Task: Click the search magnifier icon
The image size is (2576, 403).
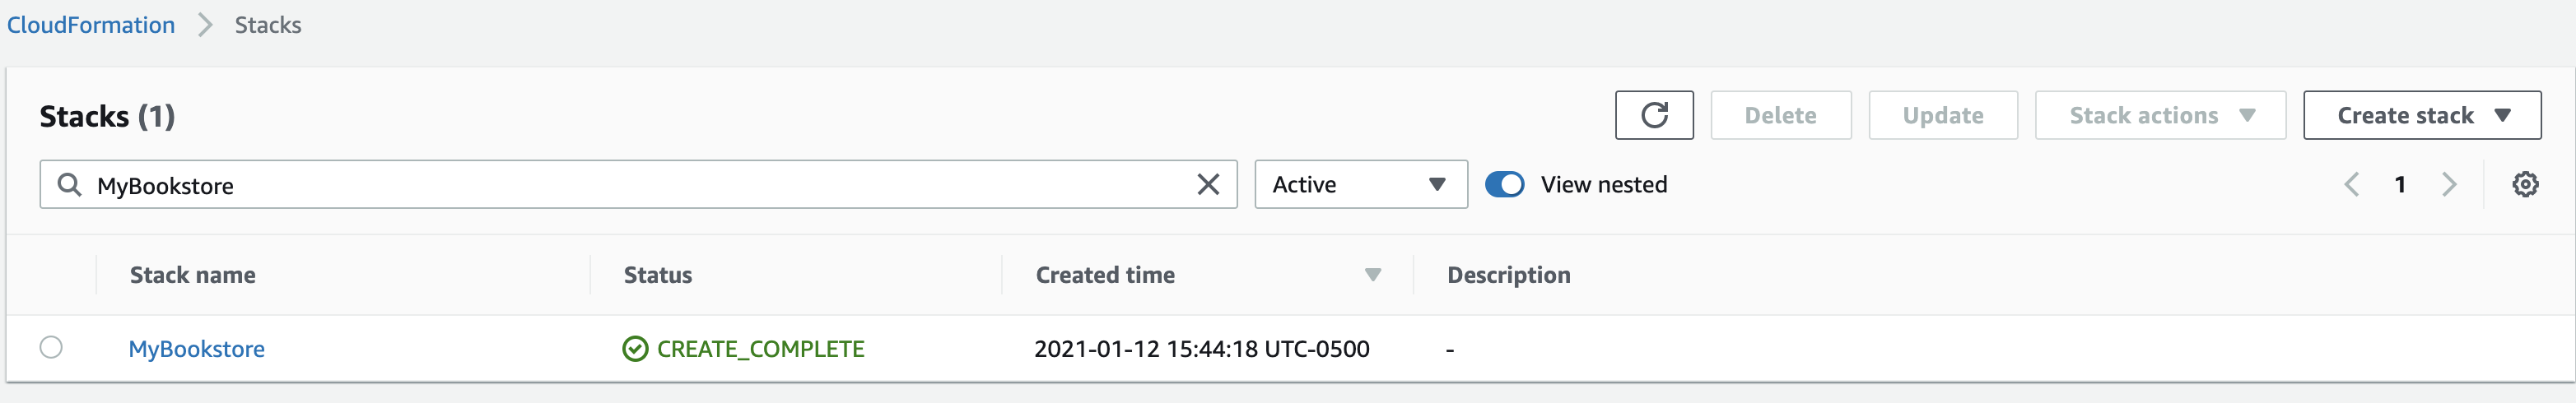Action: coord(69,184)
